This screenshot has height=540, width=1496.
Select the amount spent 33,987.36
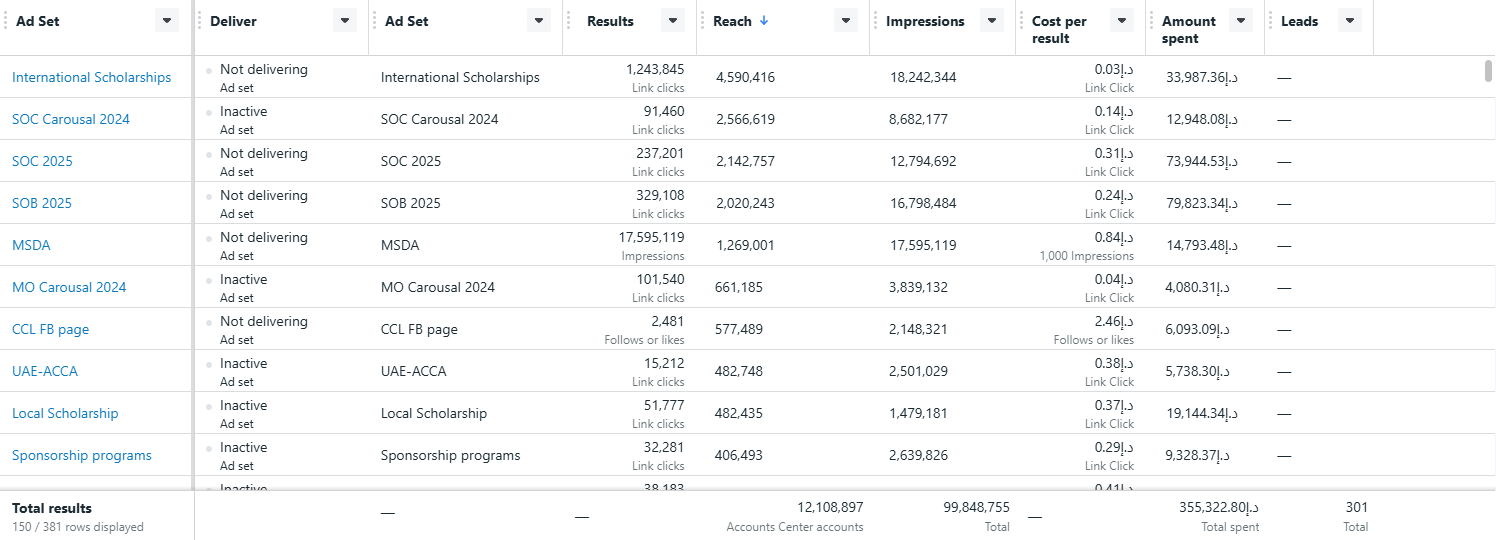pos(1202,77)
